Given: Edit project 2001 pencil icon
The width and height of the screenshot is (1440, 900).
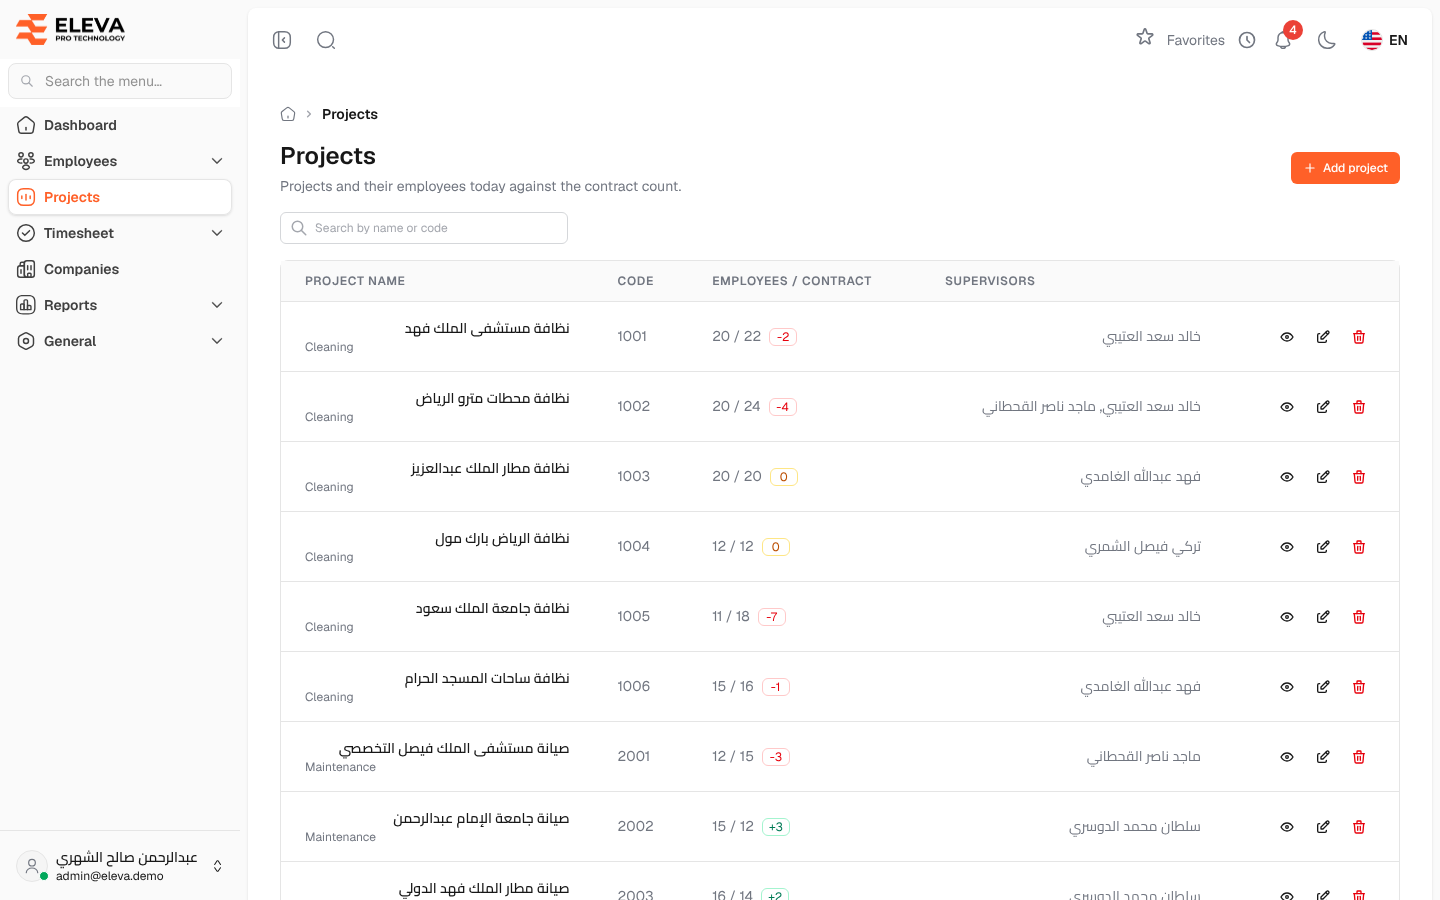Looking at the screenshot, I should pyautogui.click(x=1323, y=757).
